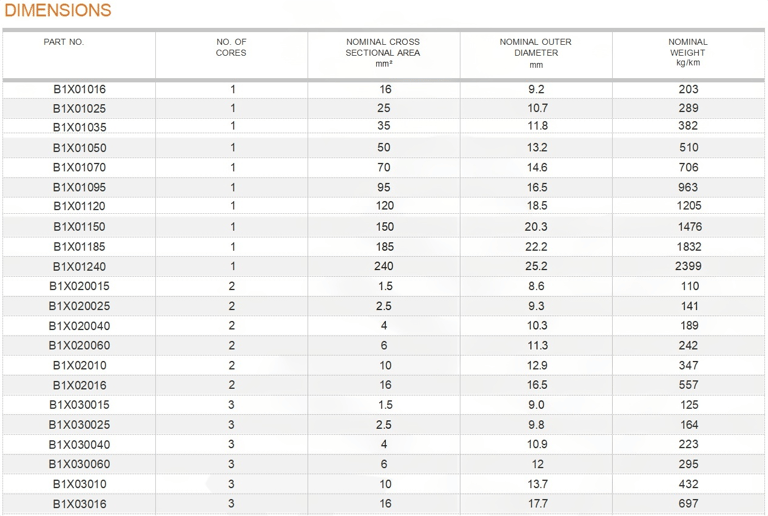
Task: Click the 25.2 outer diameter cell
Action: coord(536,266)
